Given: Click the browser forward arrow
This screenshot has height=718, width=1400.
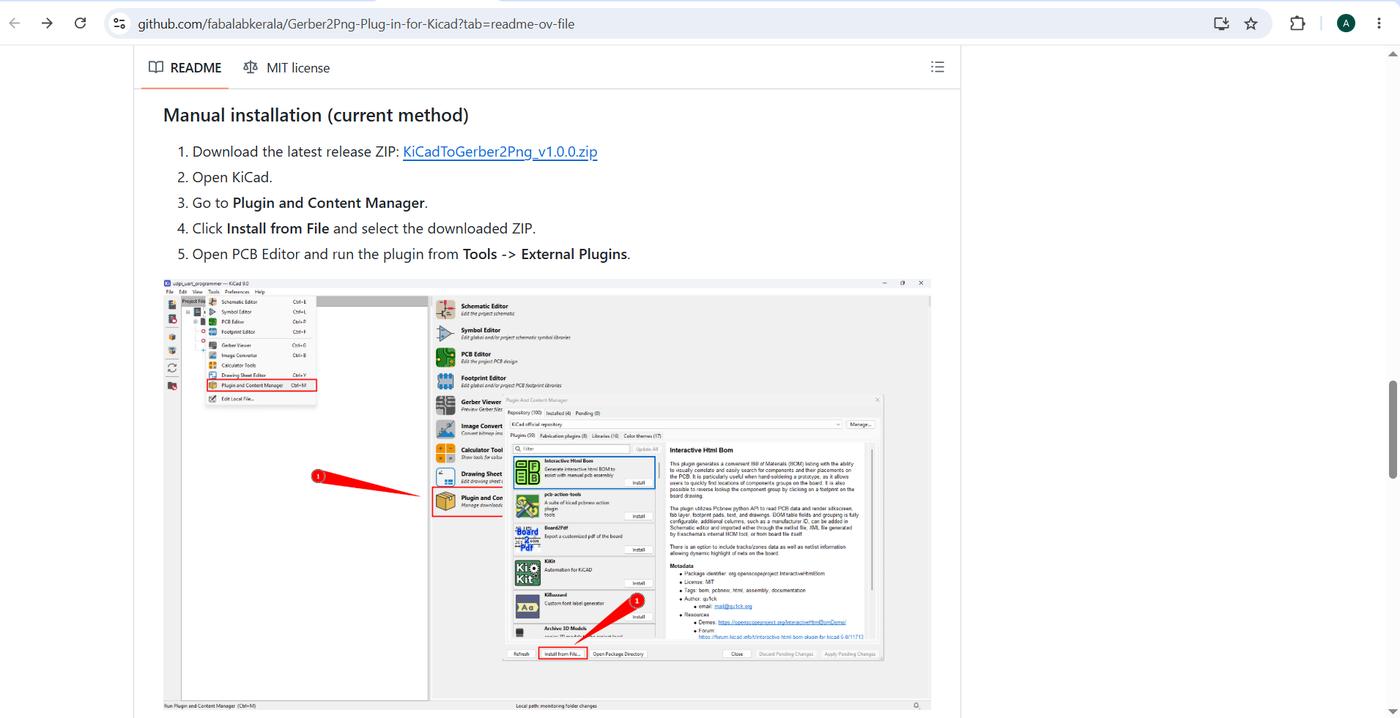Looking at the screenshot, I should (x=47, y=23).
